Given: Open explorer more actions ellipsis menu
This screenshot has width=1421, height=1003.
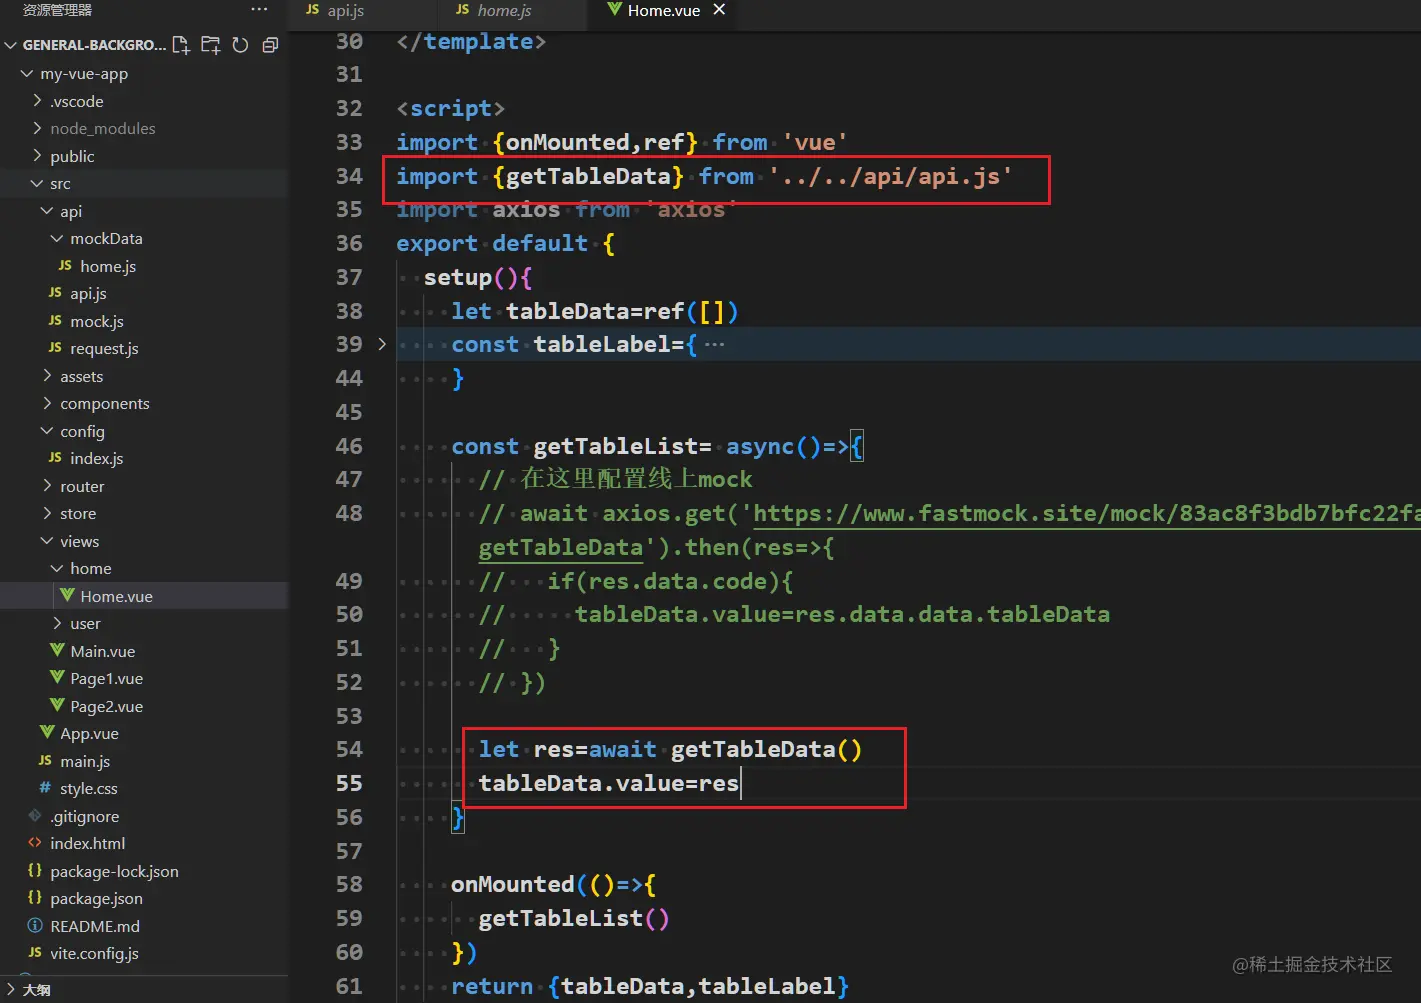Looking at the screenshot, I should tap(259, 10).
